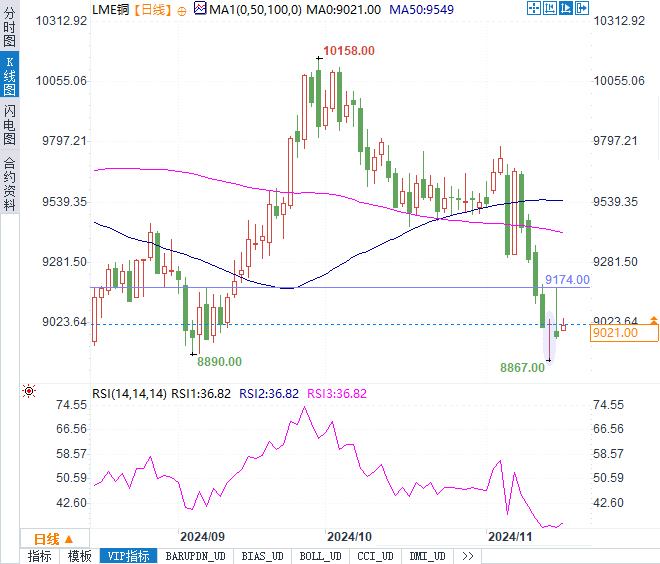The width and height of the screenshot is (660, 564).
Task: Click the red sun icon beside RSI panel
Action: pos(29,391)
